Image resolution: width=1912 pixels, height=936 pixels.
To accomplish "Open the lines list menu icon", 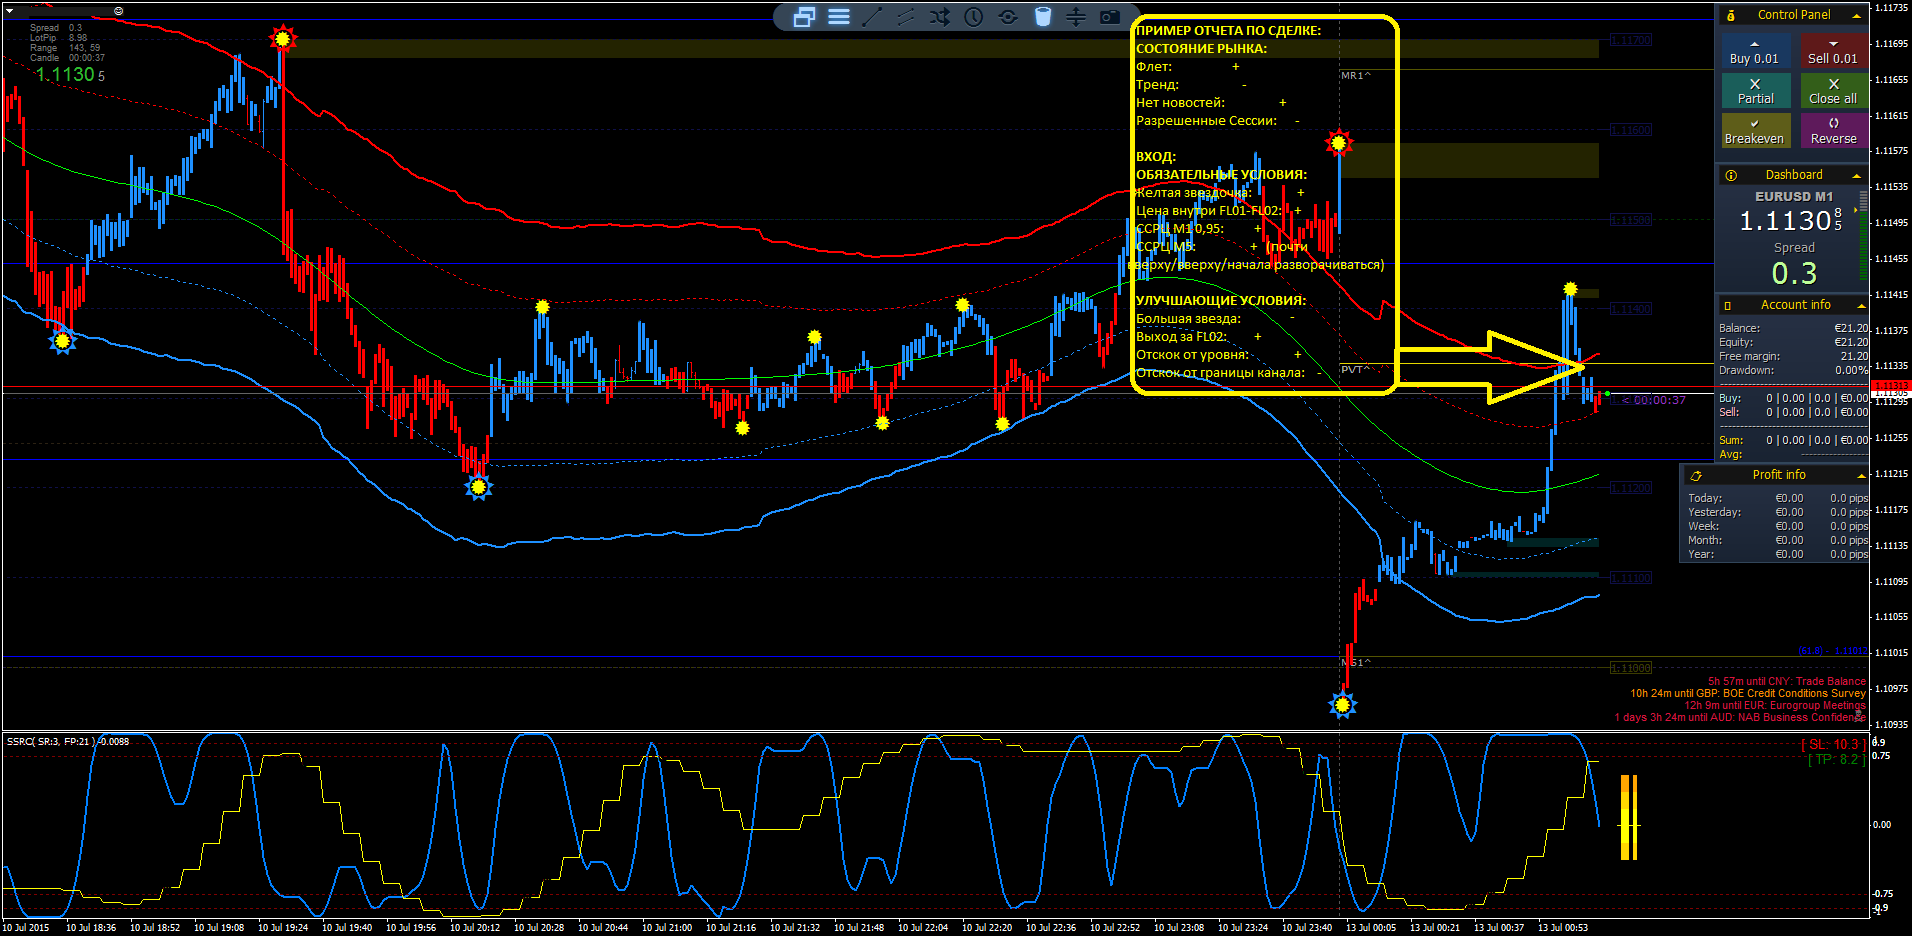I will (839, 17).
